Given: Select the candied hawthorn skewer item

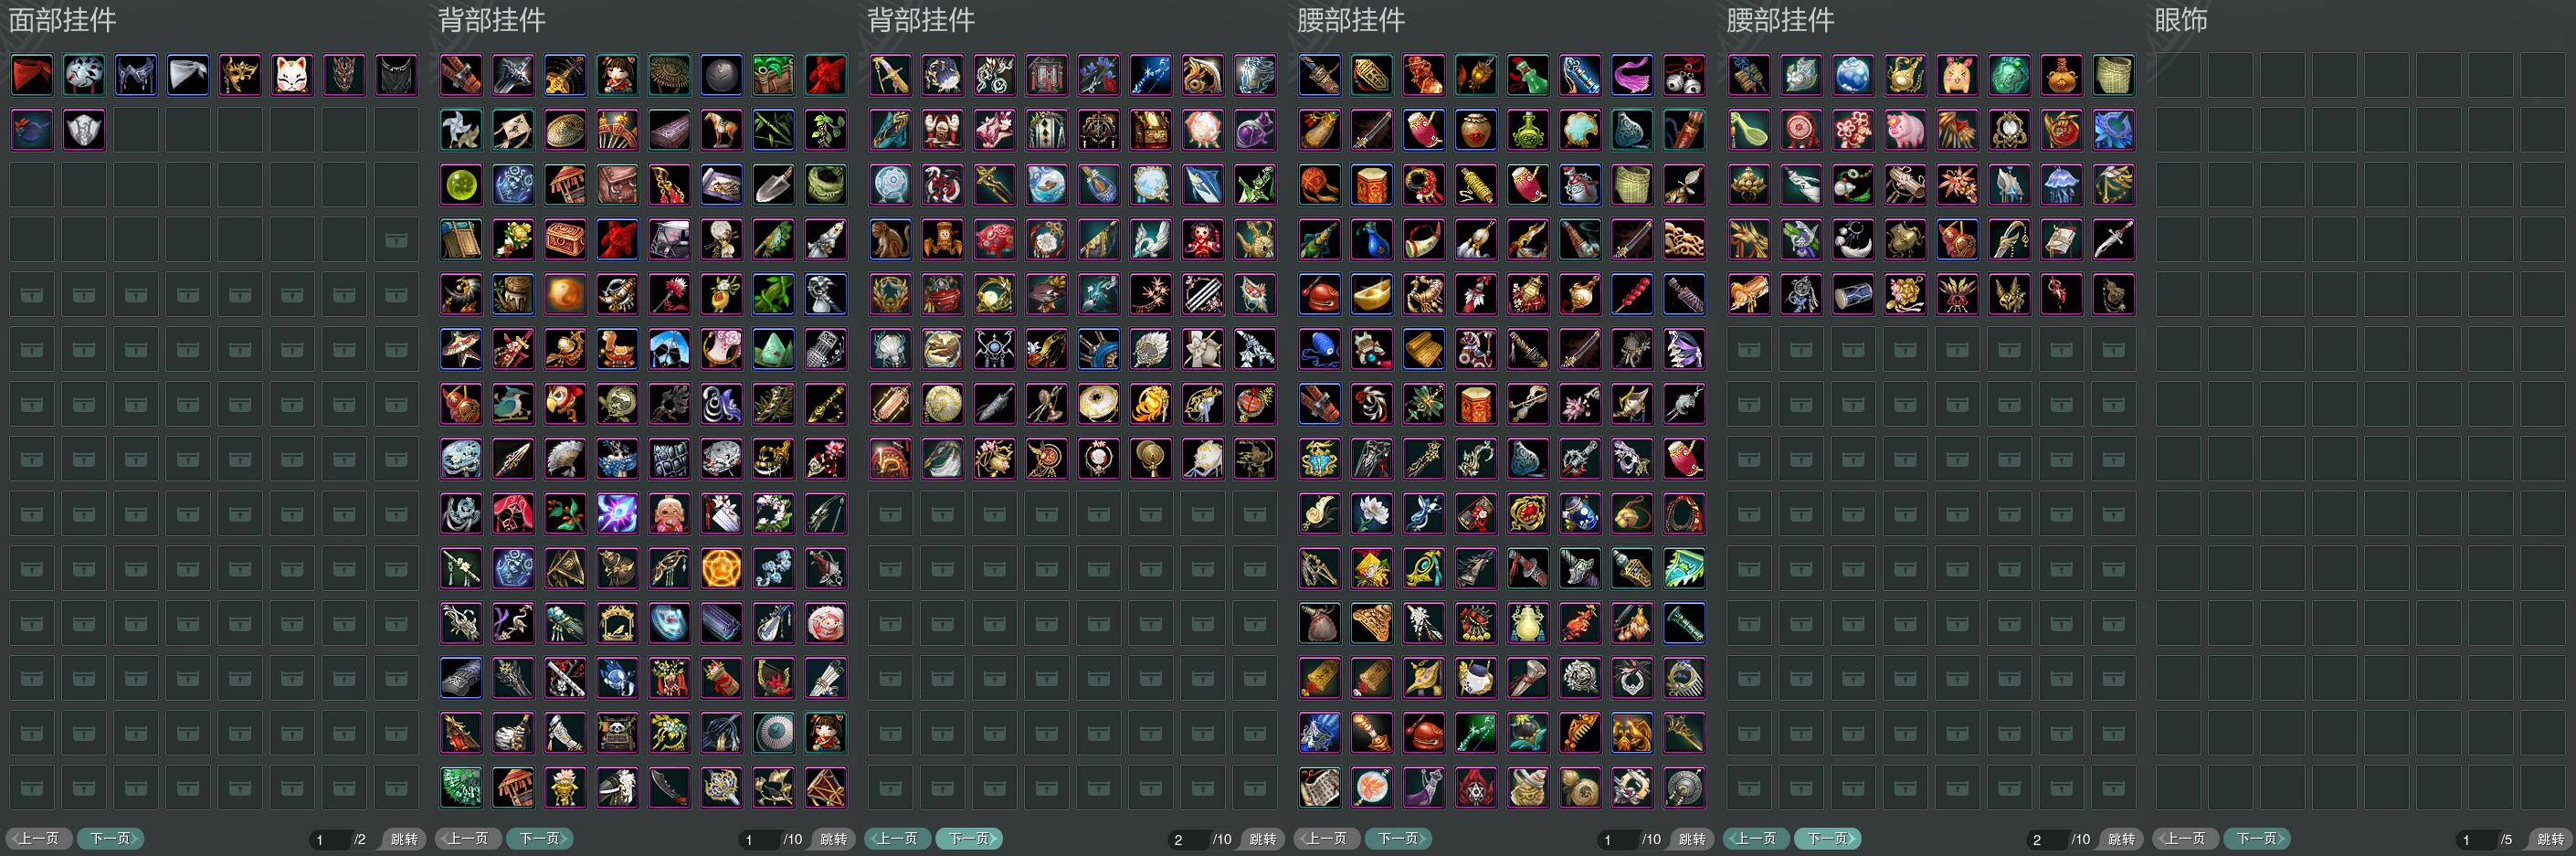Looking at the screenshot, I should coord(1632,295).
